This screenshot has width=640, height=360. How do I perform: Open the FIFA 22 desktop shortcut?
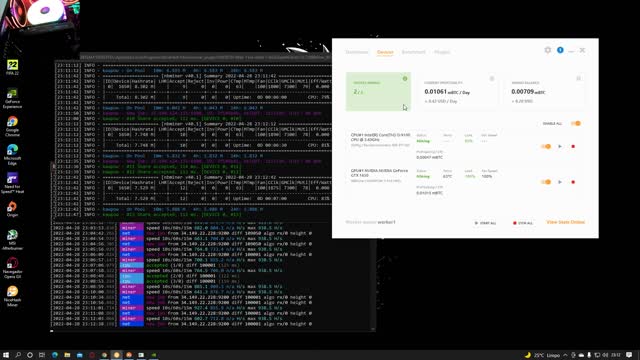(12, 67)
